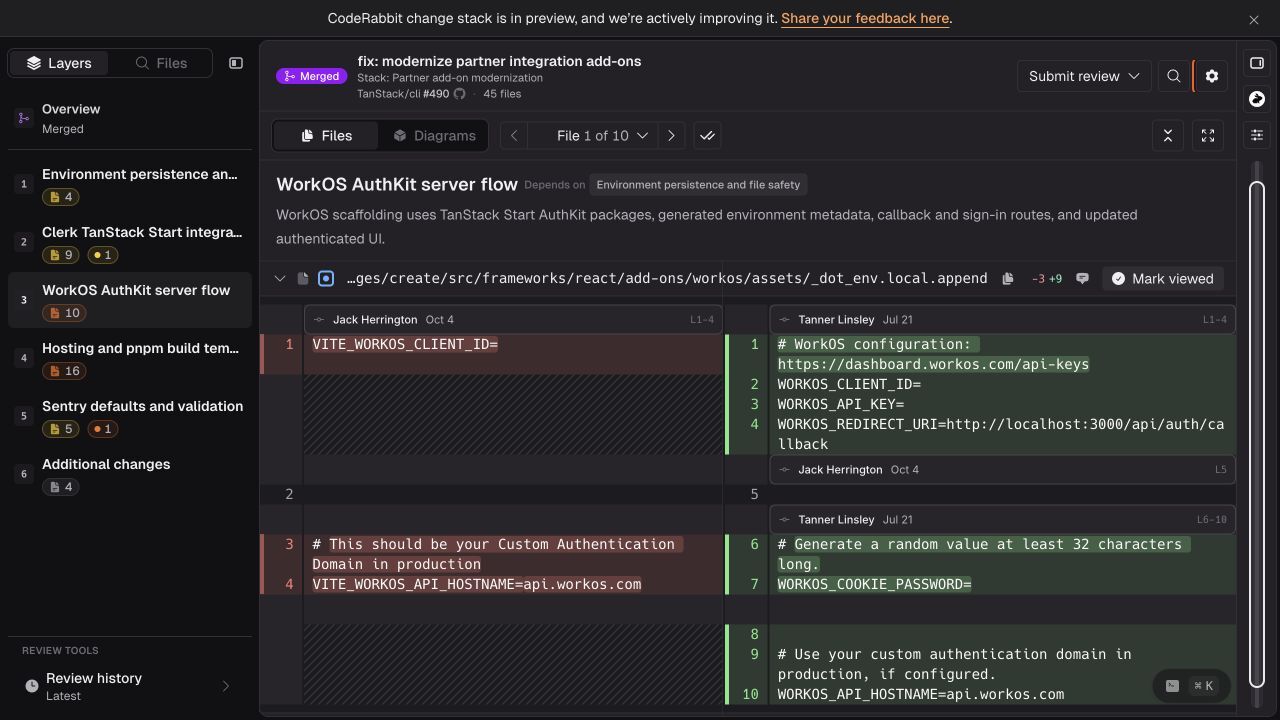Click 45 files count in header
Screen dimensions: 1280x720
click(x=502, y=94)
